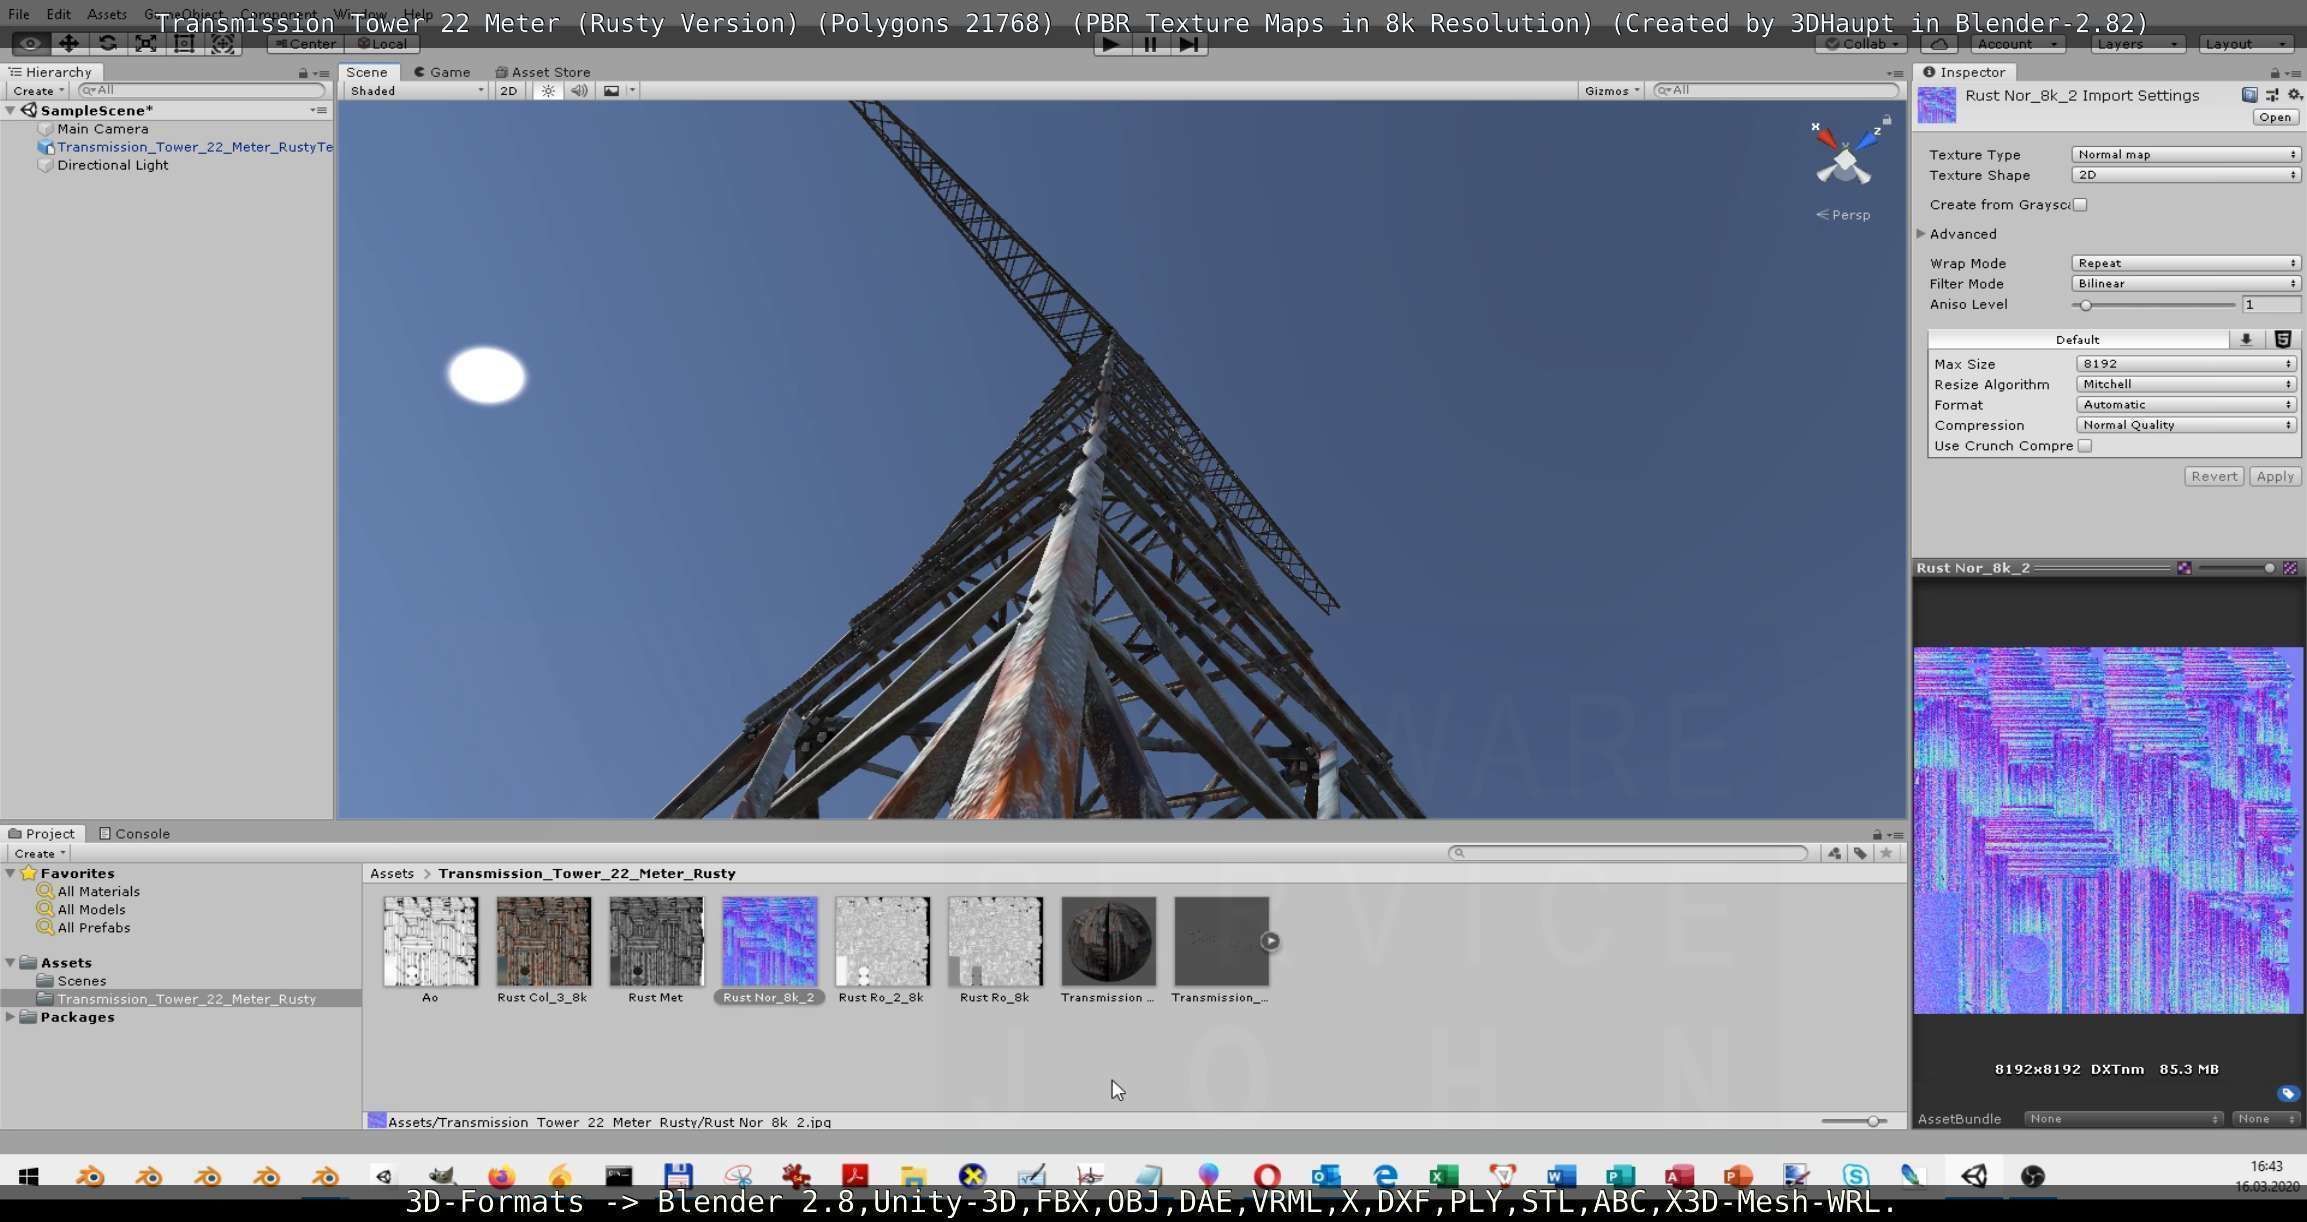Expand the Packages folder
2307x1222 pixels.
tap(11, 1017)
